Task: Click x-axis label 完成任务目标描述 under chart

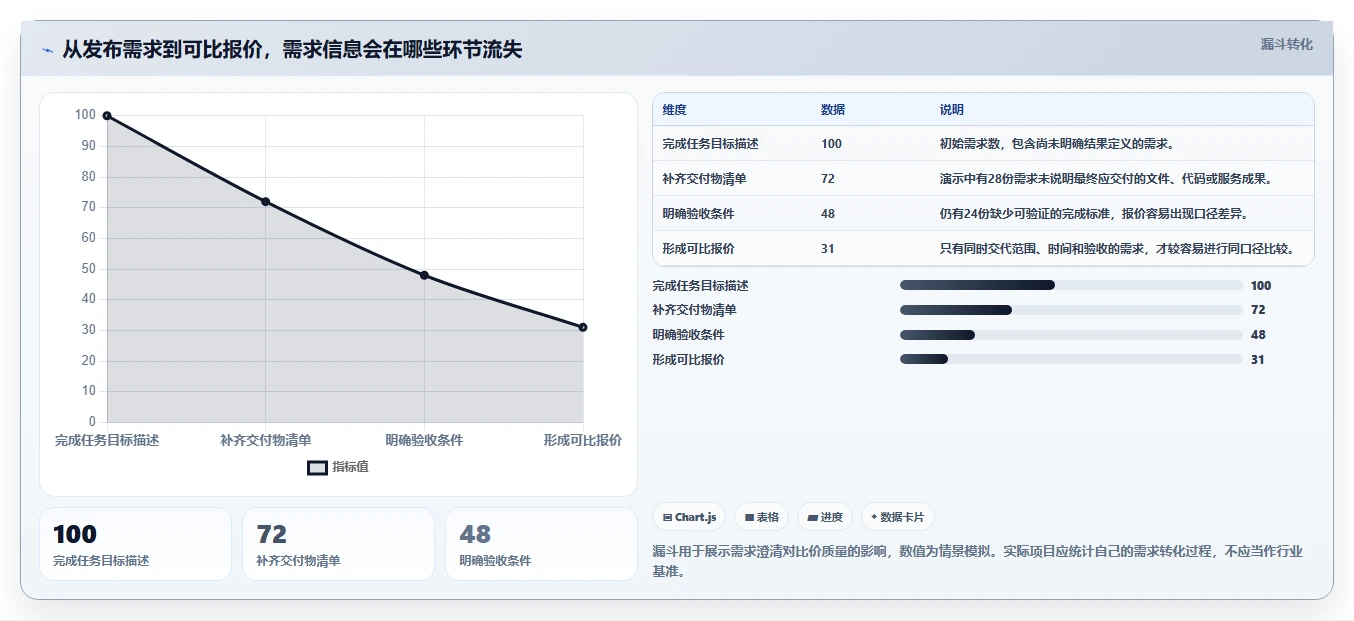Action: [x=107, y=440]
